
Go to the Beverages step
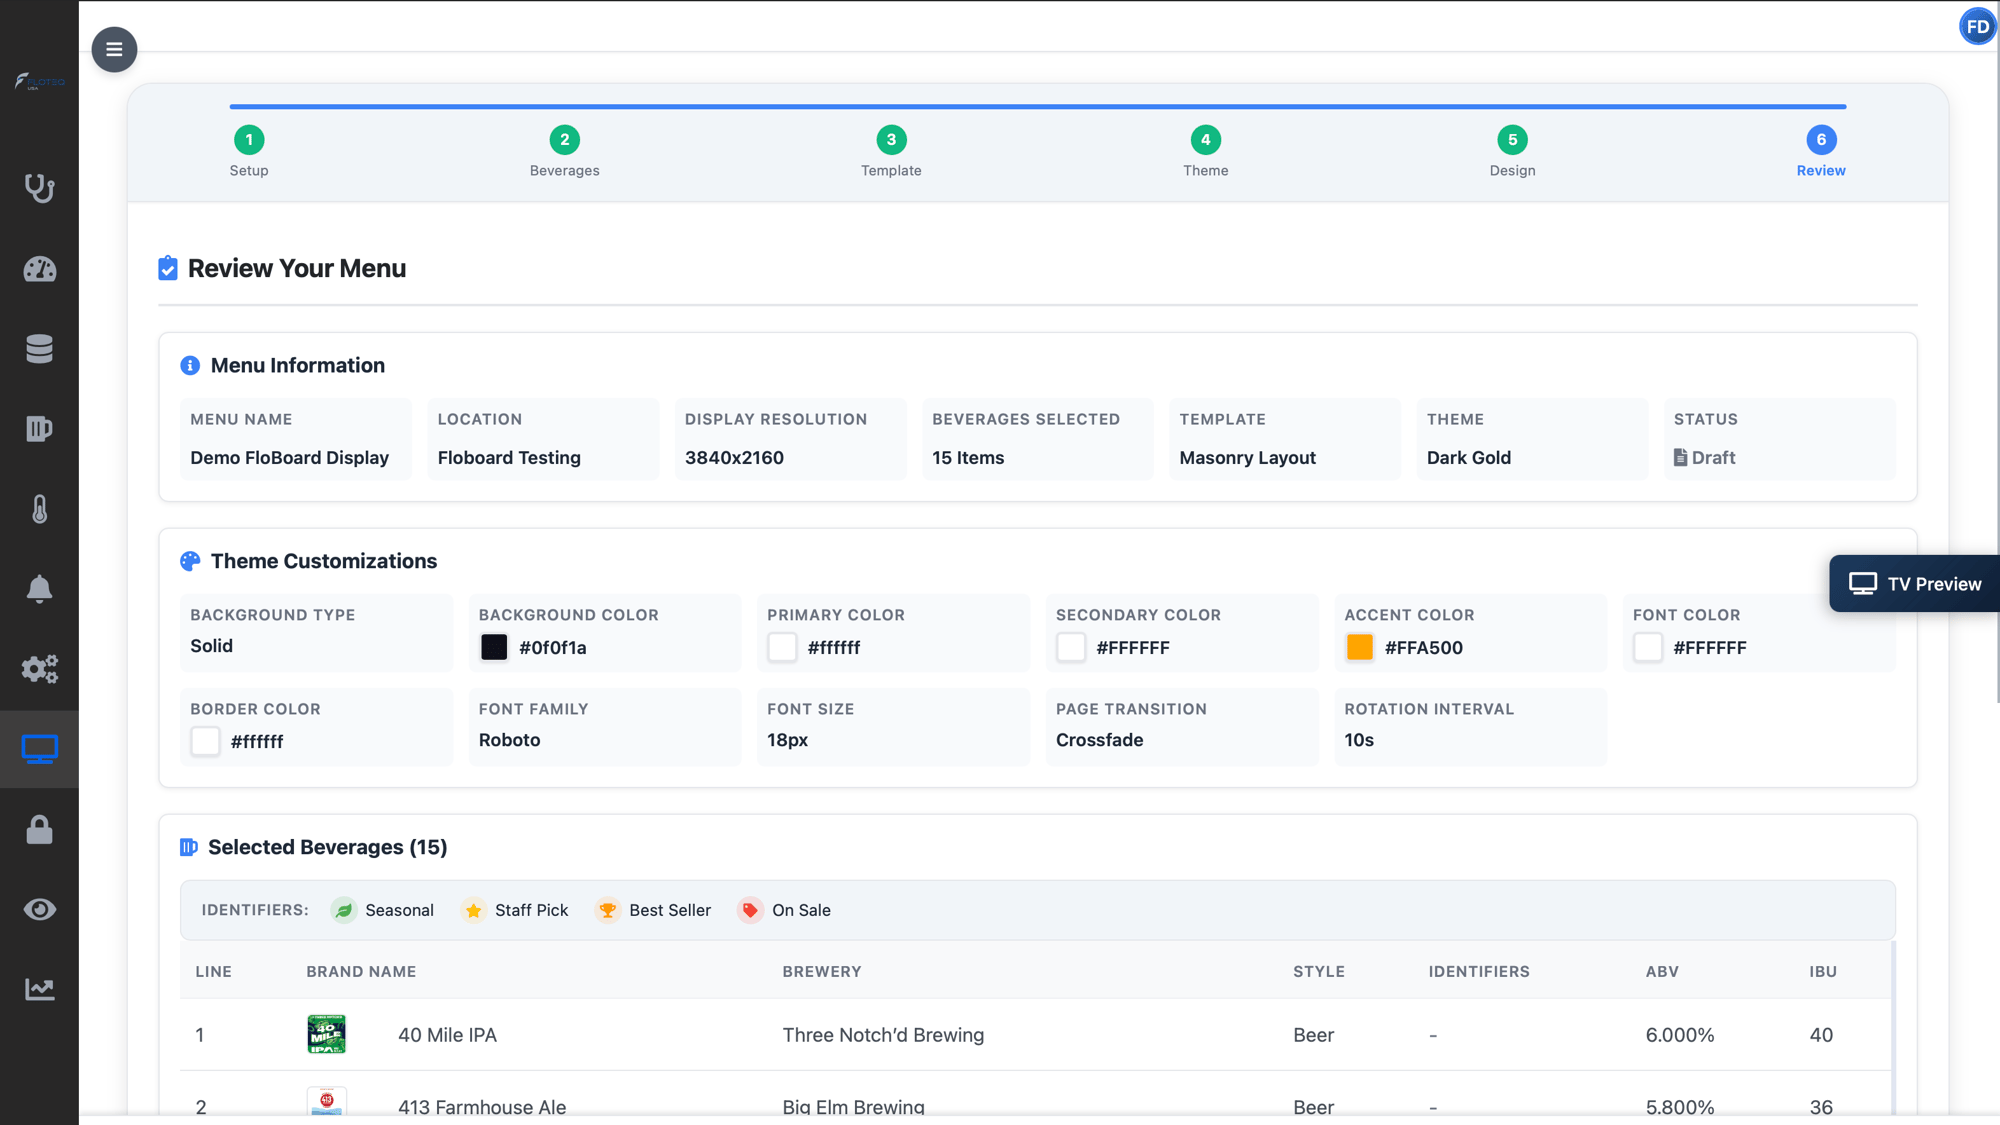click(564, 140)
